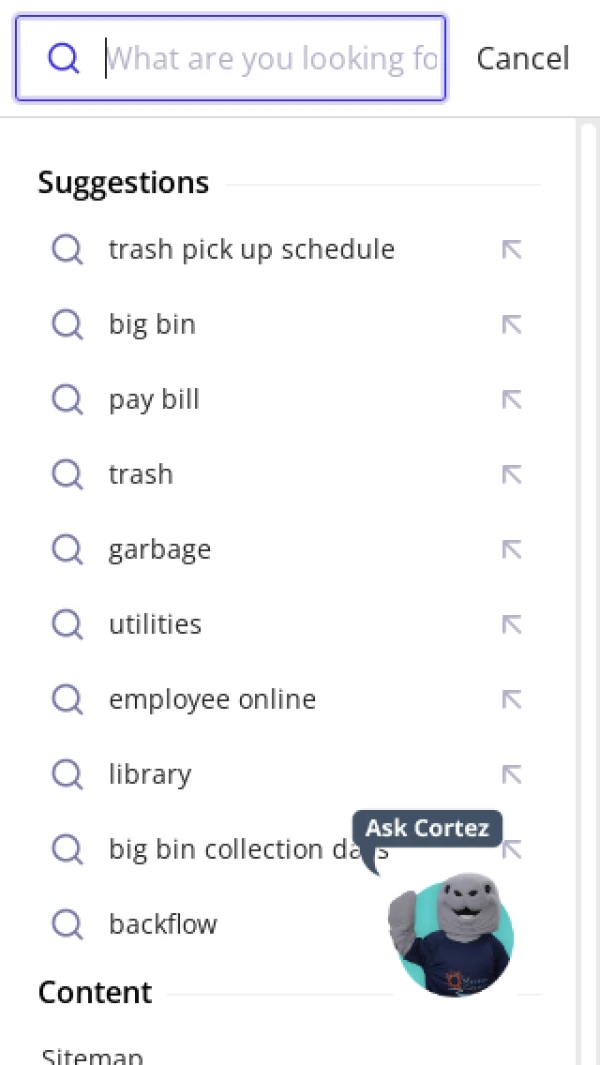Click the fill-in arrow beside 'garbage'
The height and width of the screenshot is (1065, 600).
(x=512, y=550)
